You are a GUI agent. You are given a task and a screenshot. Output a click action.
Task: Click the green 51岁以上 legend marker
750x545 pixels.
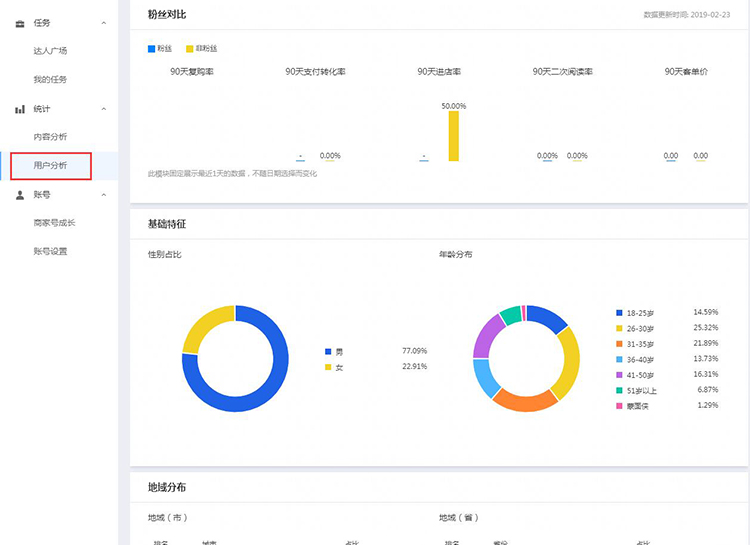click(x=620, y=390)
